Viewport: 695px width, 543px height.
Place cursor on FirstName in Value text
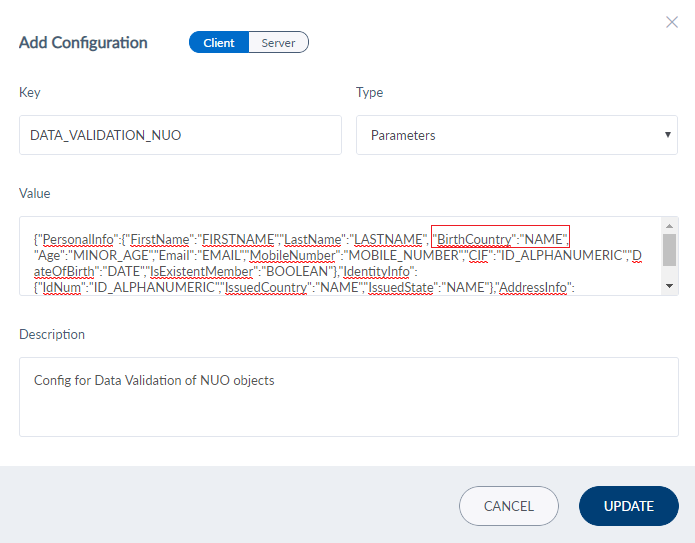tap(162, 239)
